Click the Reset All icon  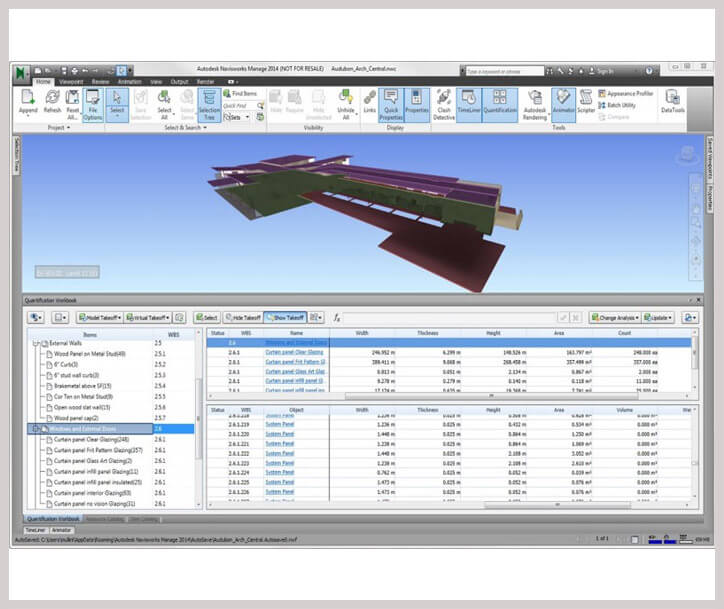(x=72, y=105)
